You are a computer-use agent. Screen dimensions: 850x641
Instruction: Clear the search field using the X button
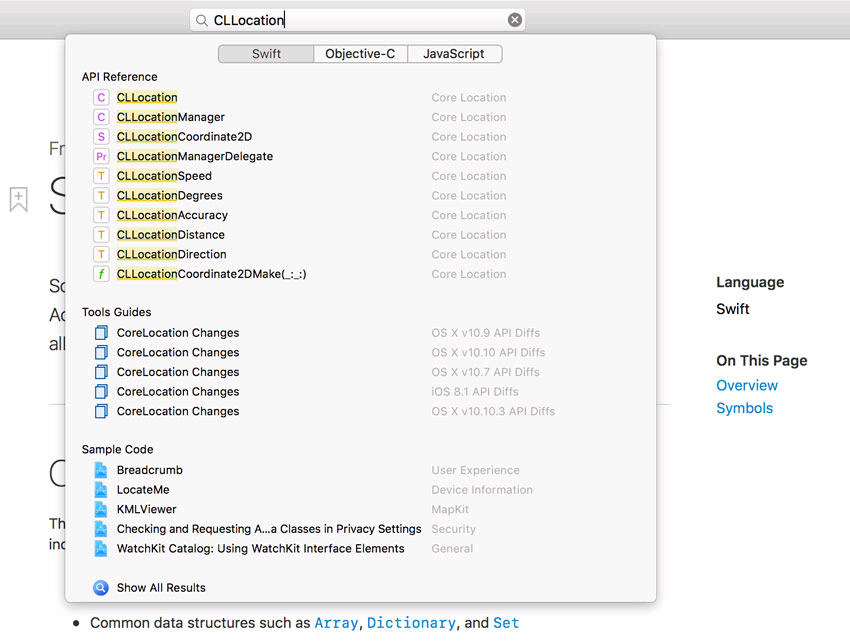tap(516, 19)
